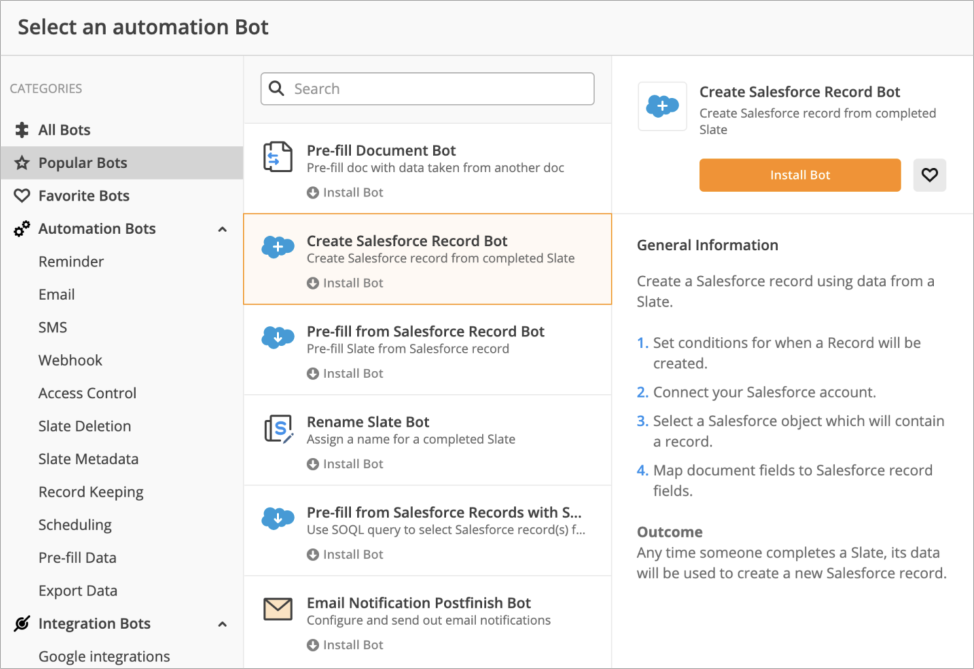Click the Popular Bots star icon

(x=22, y=163)
